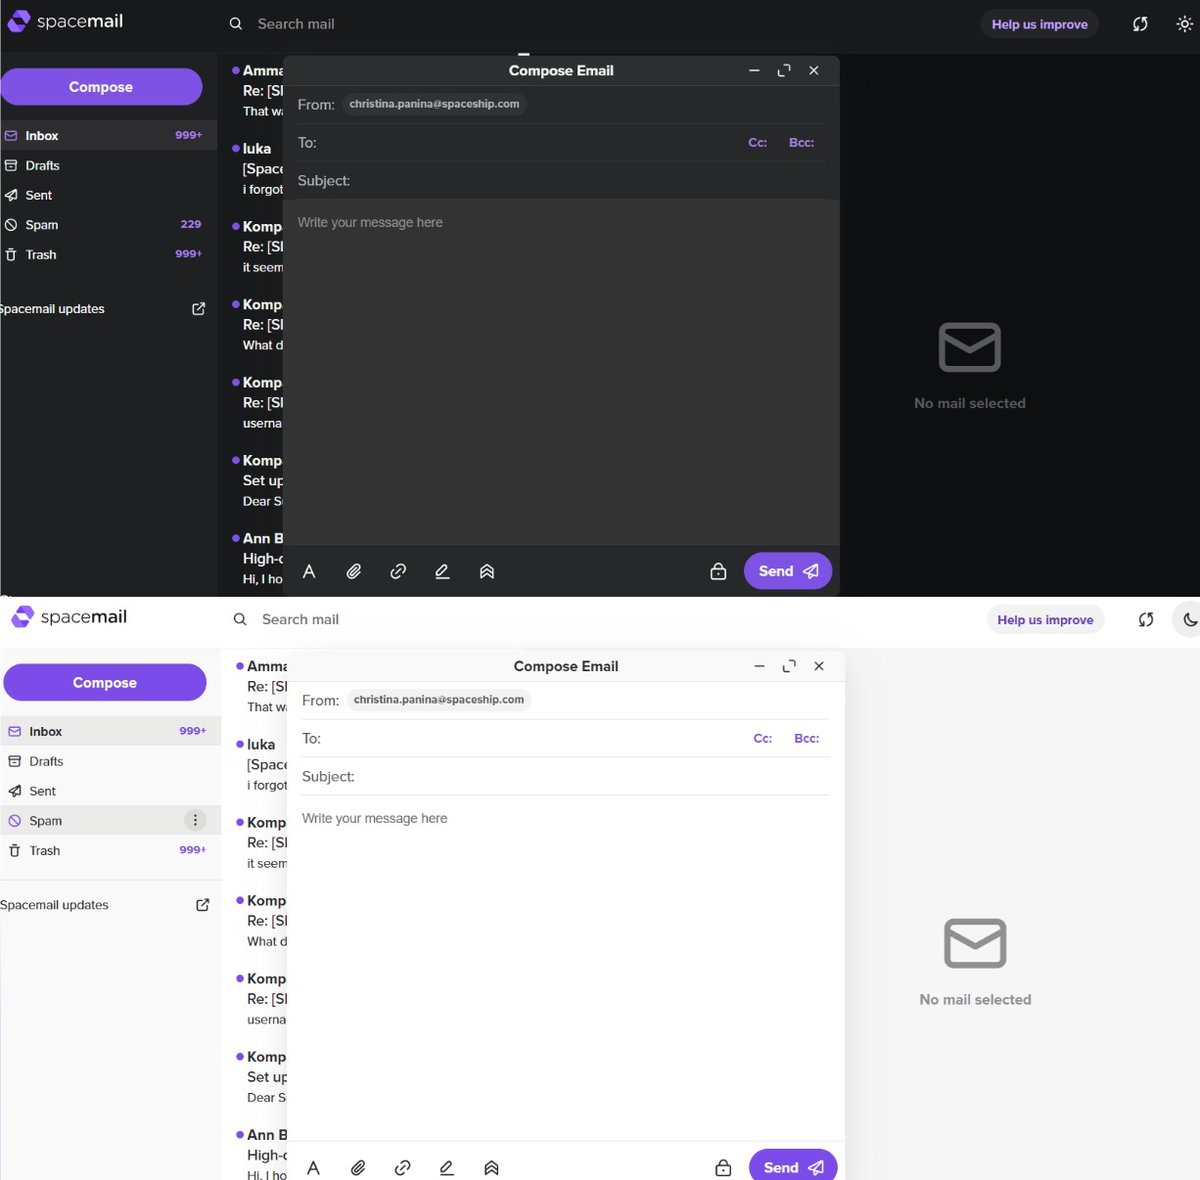Add Bcc recipients in dark compose
1200x1180 pixels.
[x=802, y=143]
